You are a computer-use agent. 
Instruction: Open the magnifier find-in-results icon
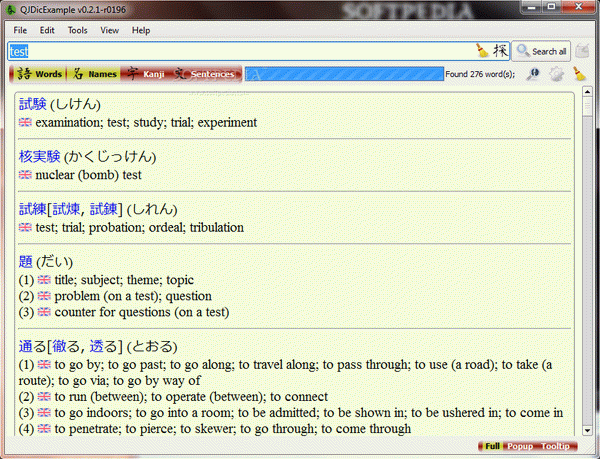tap(533, 73)
